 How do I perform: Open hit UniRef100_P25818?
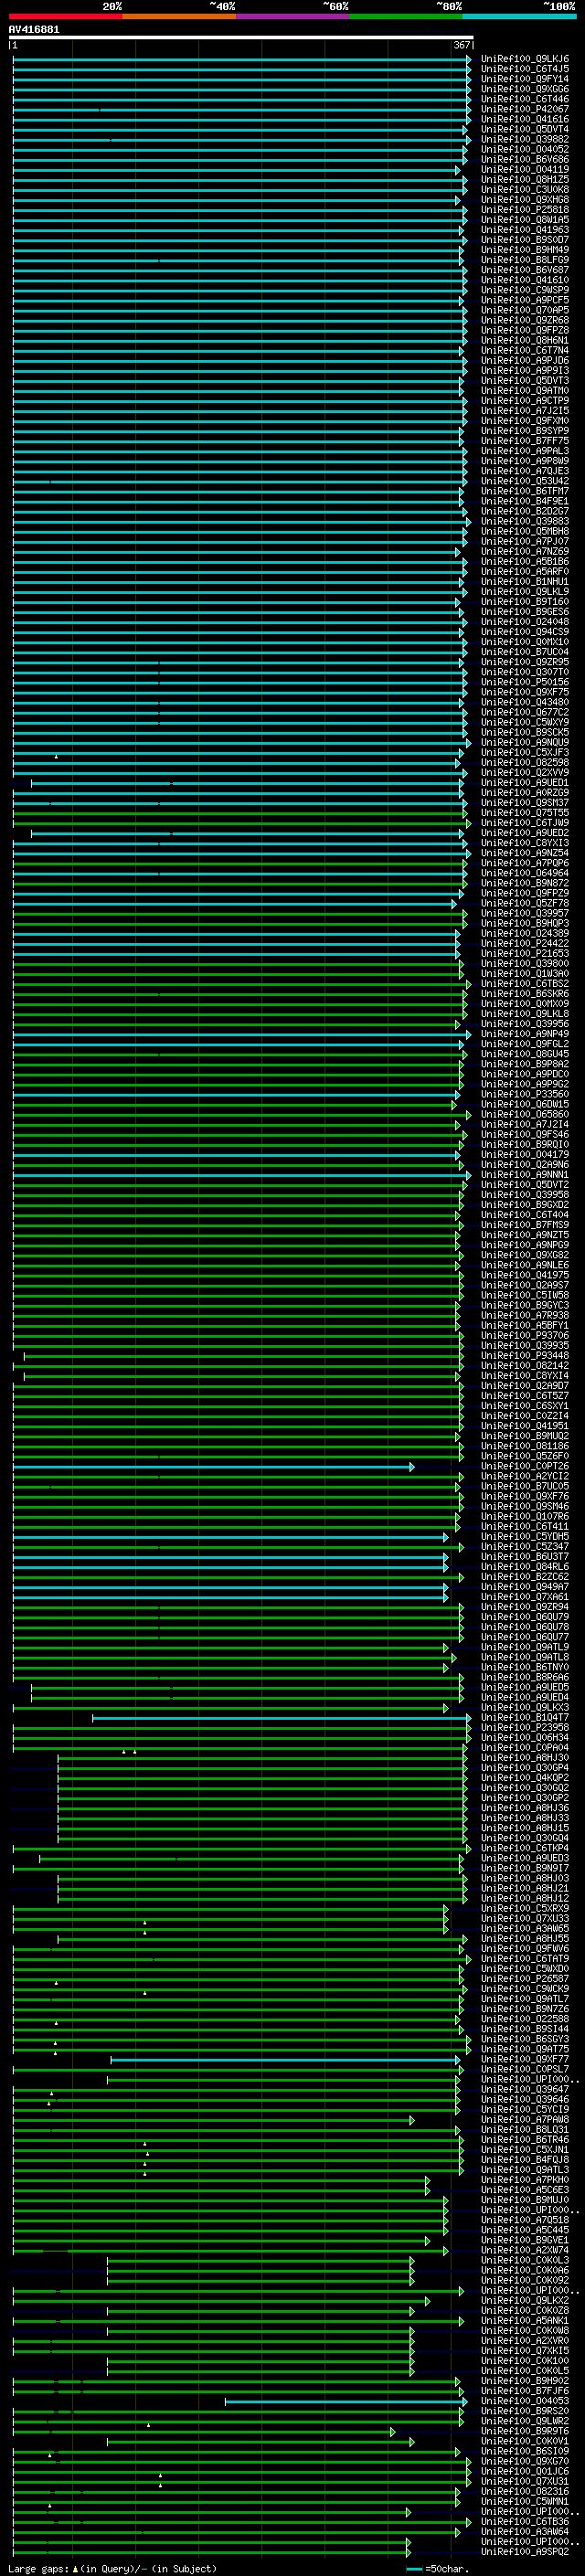[x=525, y=209]
